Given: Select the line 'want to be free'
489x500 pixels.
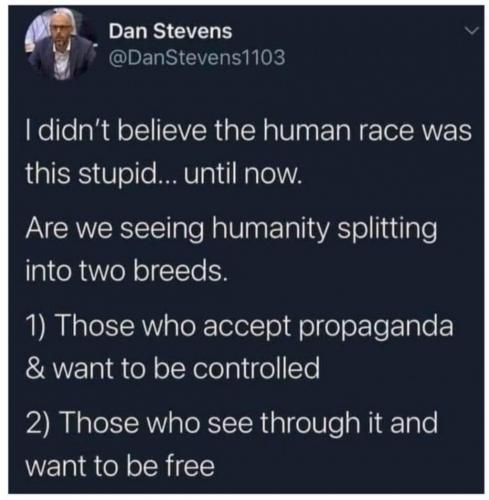Looking at the screenshot, I should (x=120, y=465).
